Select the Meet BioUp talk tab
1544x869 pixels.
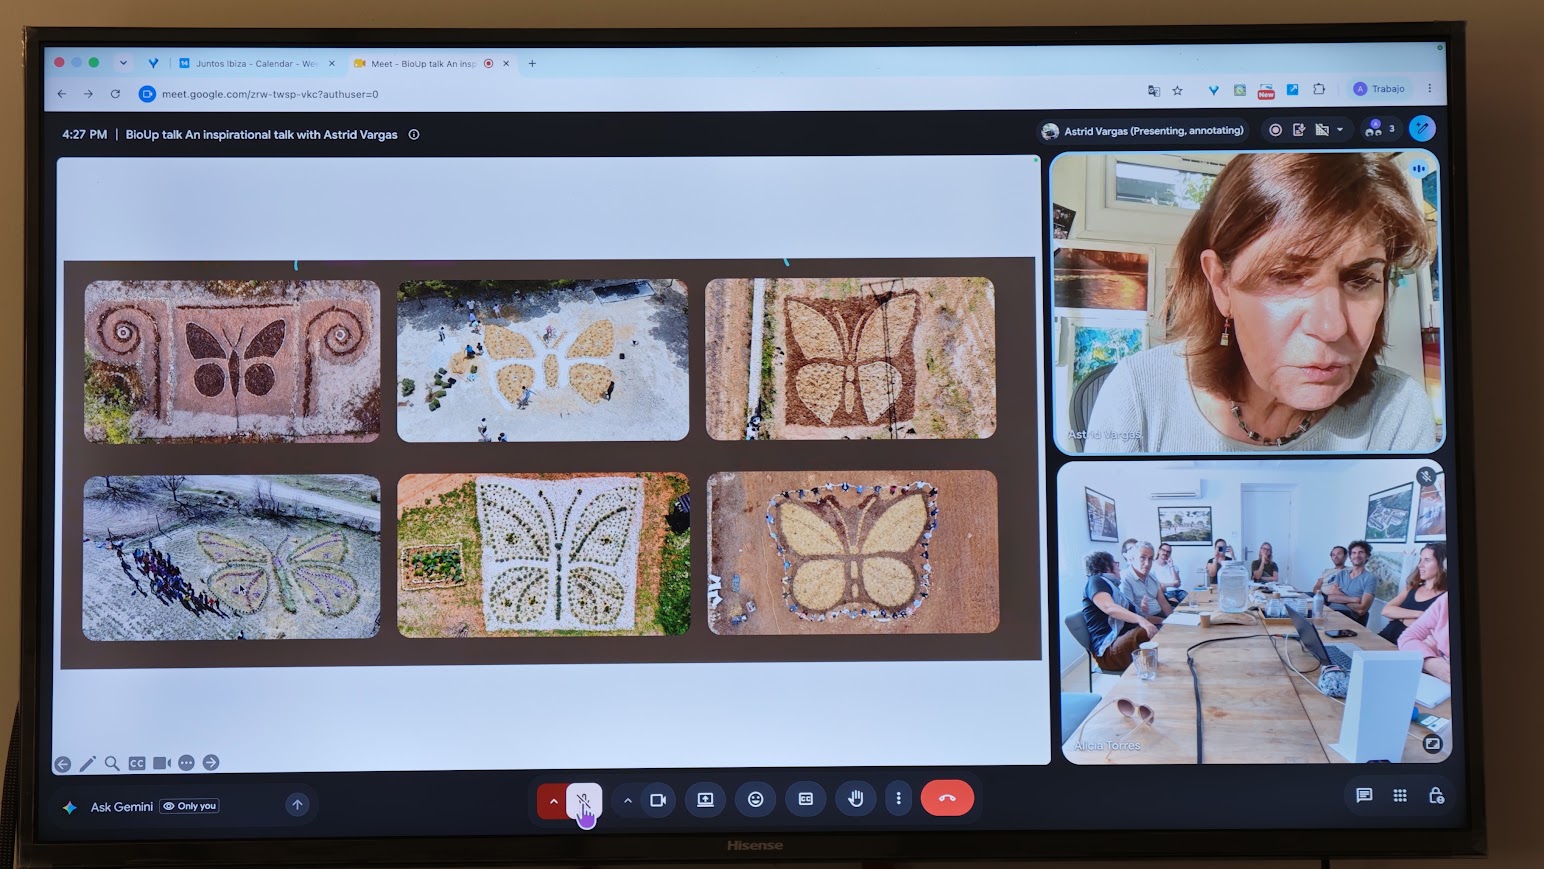[x=432, y=63]
